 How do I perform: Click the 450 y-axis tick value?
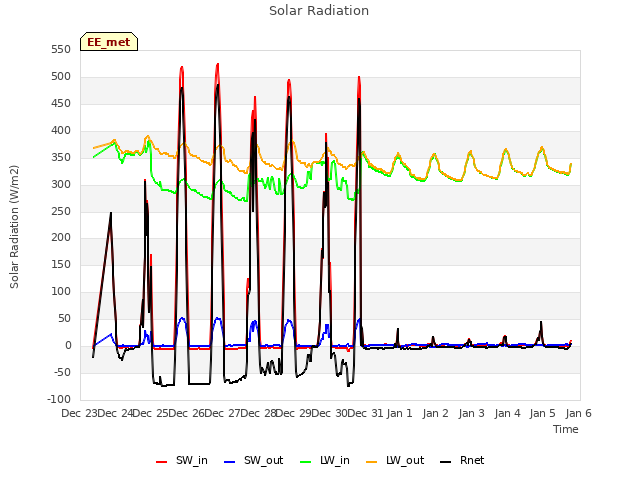pyautogui.click(x=61, y=104)
